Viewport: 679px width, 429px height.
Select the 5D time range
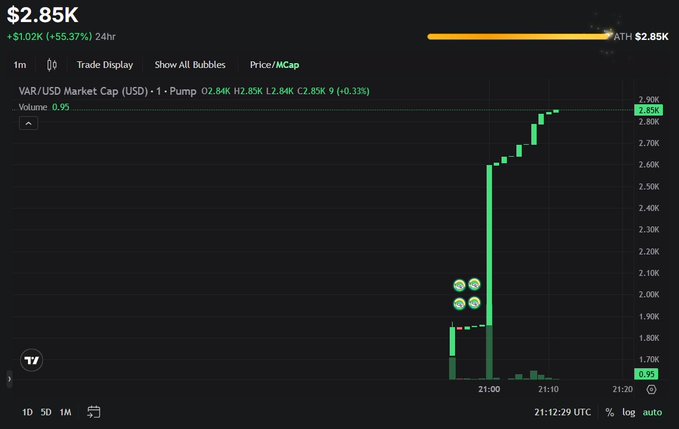point(46,412)
